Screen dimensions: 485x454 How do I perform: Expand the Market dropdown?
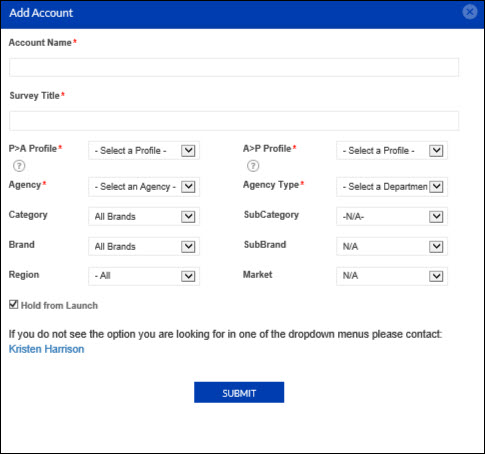(392, 276)
